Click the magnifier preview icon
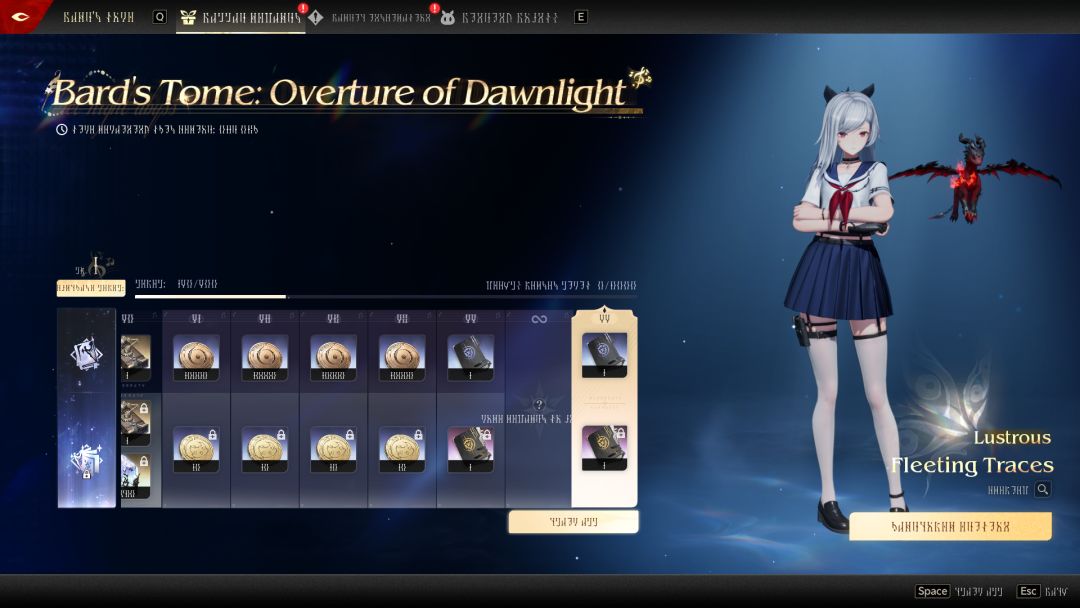This screenshot has height=608, width=1080. click(1043, 490)
